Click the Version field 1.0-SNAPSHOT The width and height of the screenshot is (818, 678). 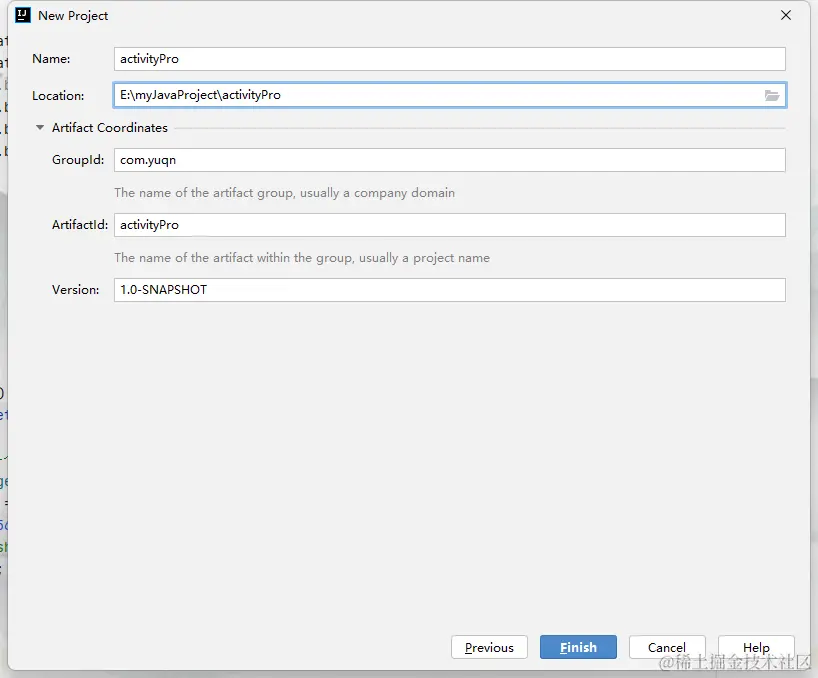(450, 290)
